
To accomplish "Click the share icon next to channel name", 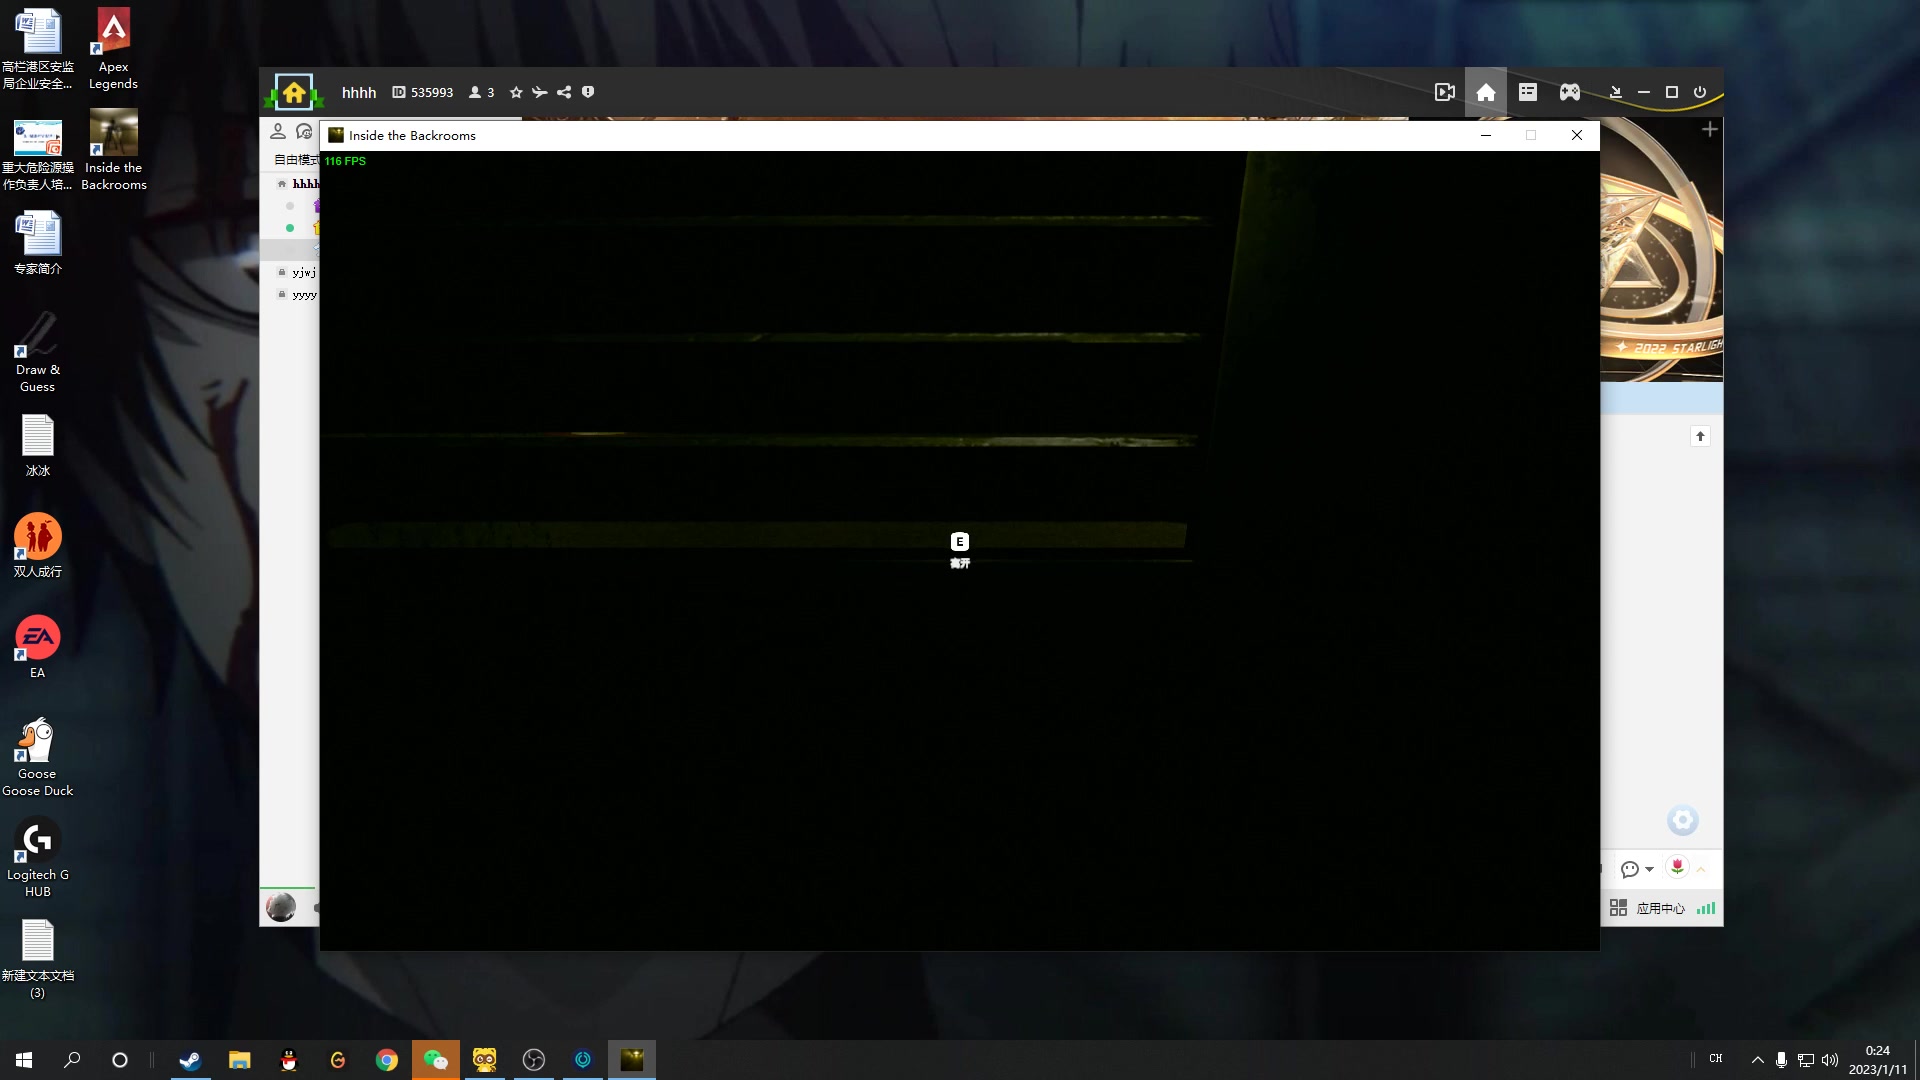I will point(564,92).
